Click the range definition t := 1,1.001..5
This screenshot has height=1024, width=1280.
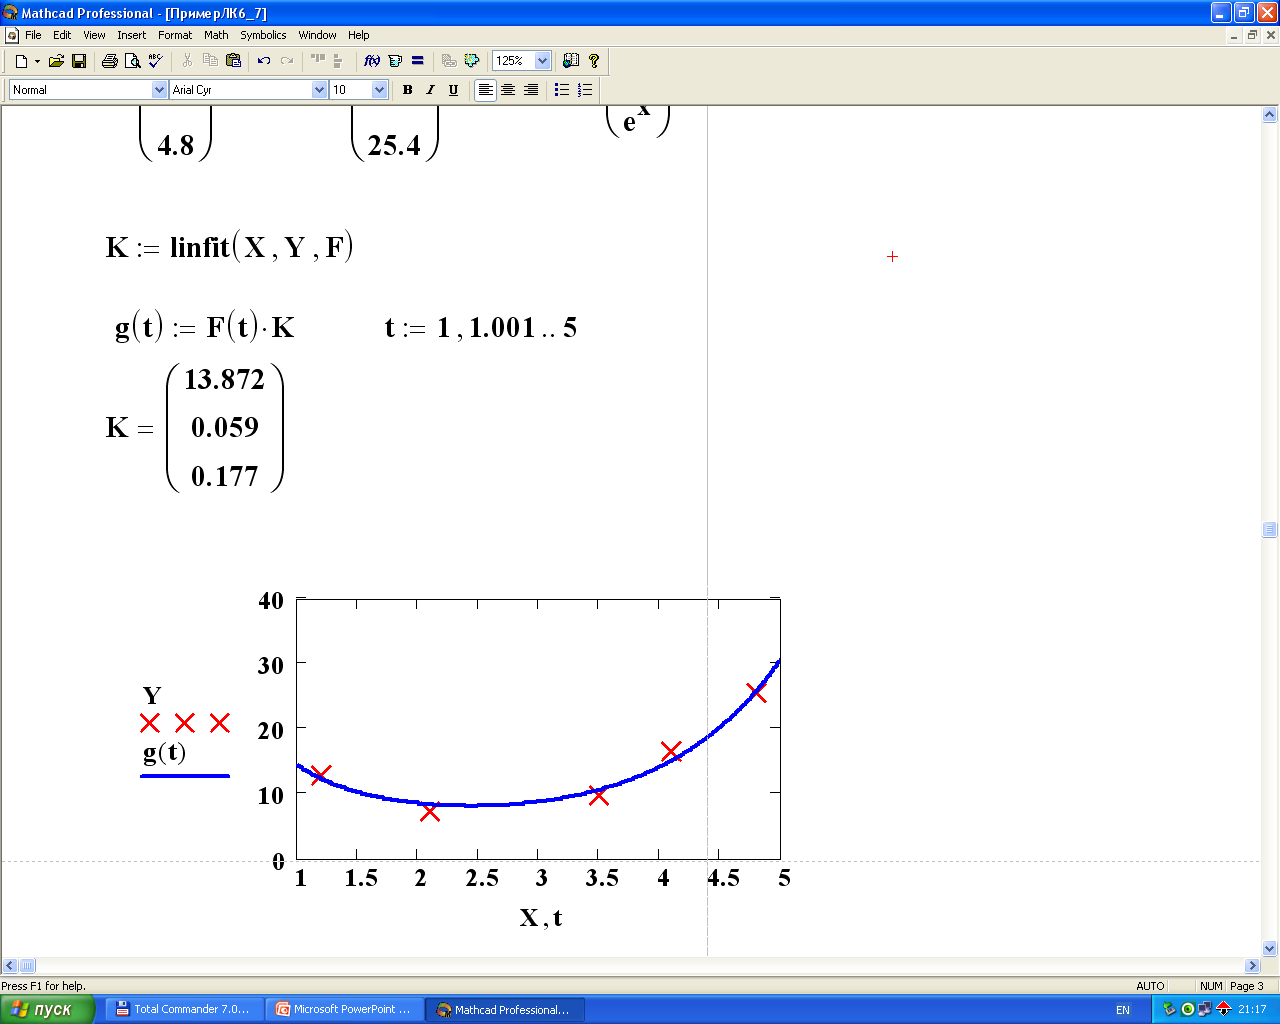[481, 328]
